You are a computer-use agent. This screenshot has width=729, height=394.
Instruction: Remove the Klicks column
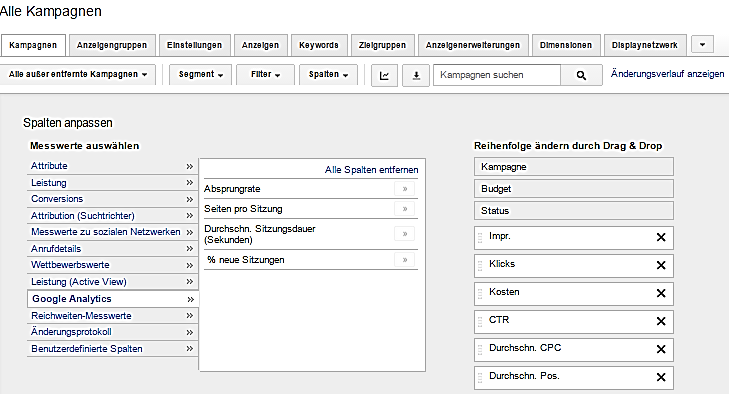pyautogui.click(x=661, y=265)
